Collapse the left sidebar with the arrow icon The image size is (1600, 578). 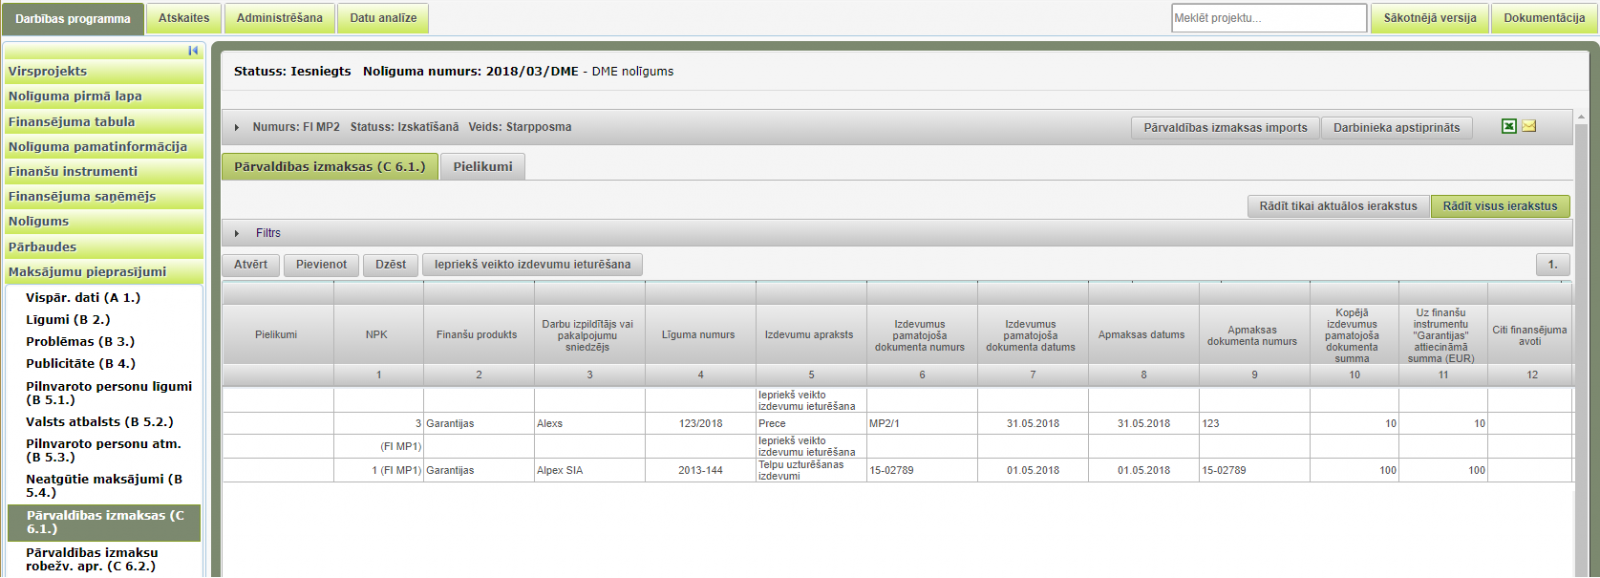pyautogui.click(x=193, y=51)
